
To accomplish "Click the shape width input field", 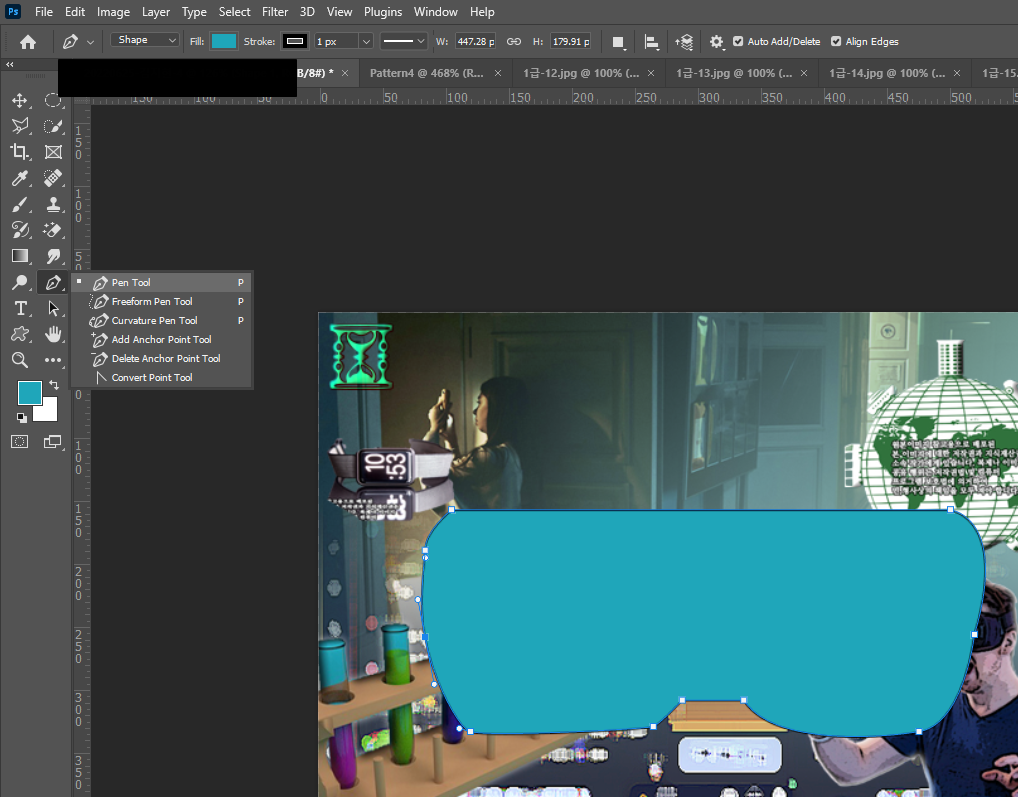I will tap(475, 42).
